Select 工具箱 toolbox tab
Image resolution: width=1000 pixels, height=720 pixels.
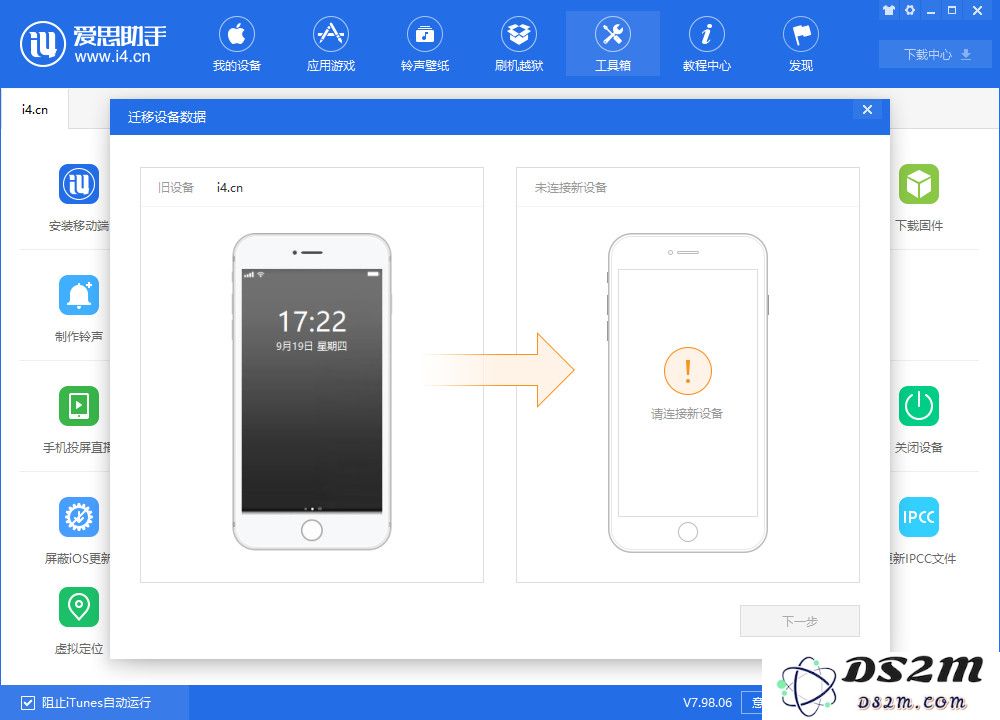(x=613, y=44)
